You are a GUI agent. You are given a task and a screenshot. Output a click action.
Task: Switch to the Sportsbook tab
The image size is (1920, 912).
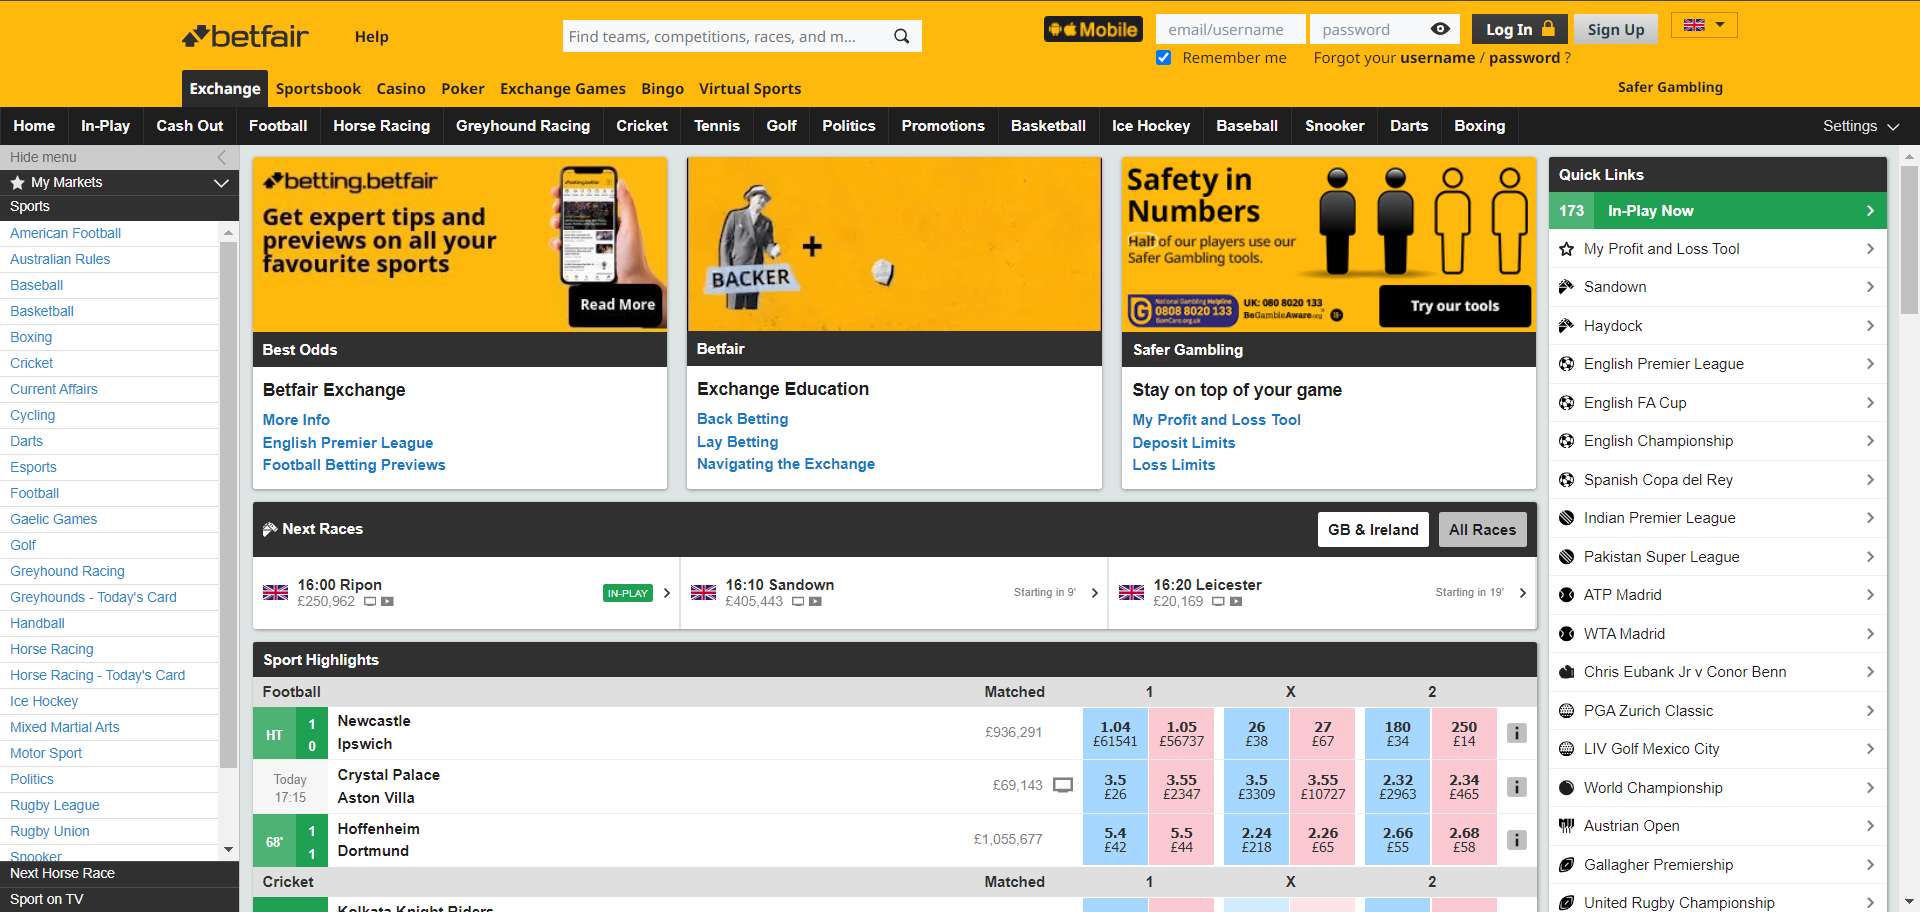pyautogui.click(x=318, y=88)
